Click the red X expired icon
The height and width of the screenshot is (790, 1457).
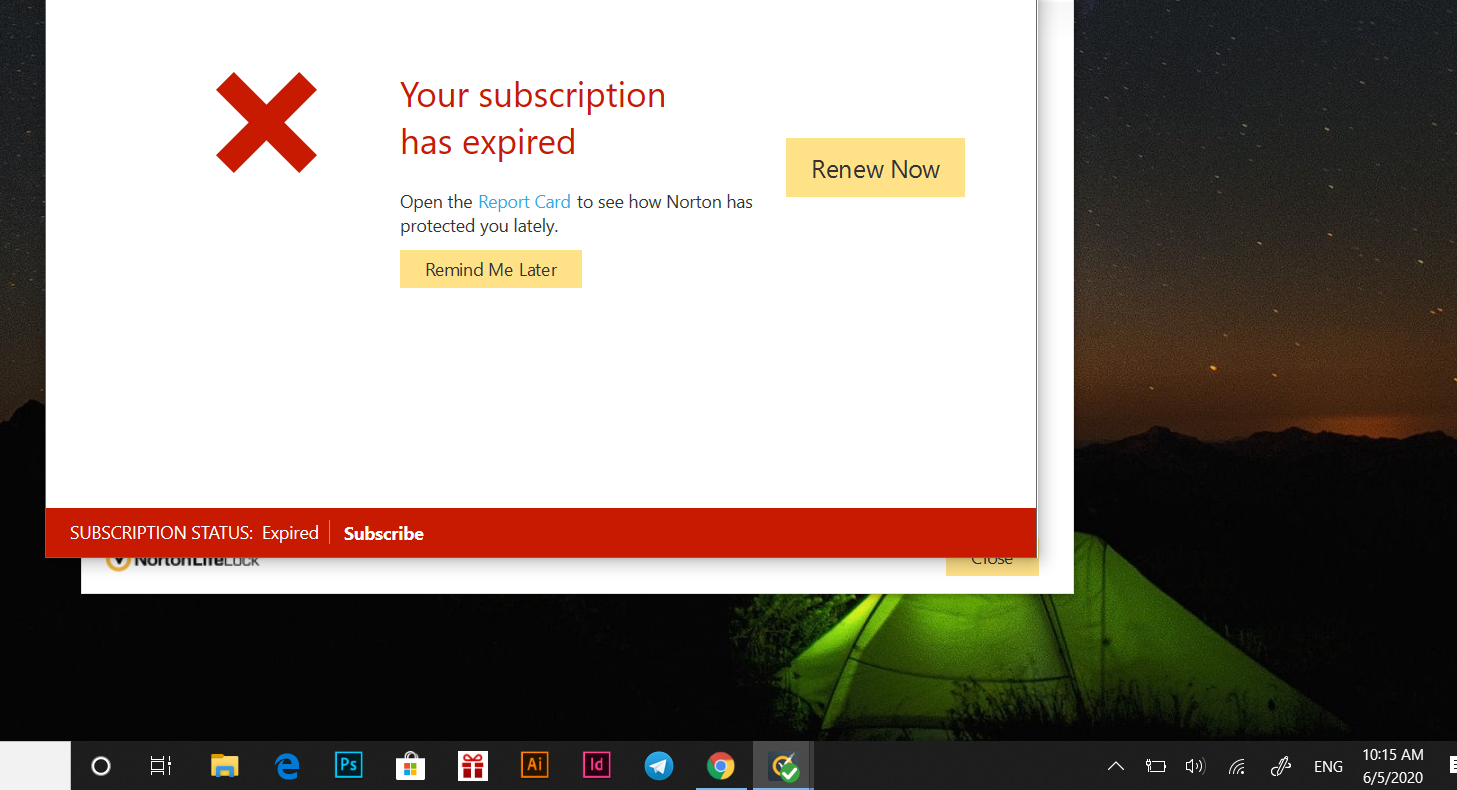pyautogui.click(x=266, y=122)
